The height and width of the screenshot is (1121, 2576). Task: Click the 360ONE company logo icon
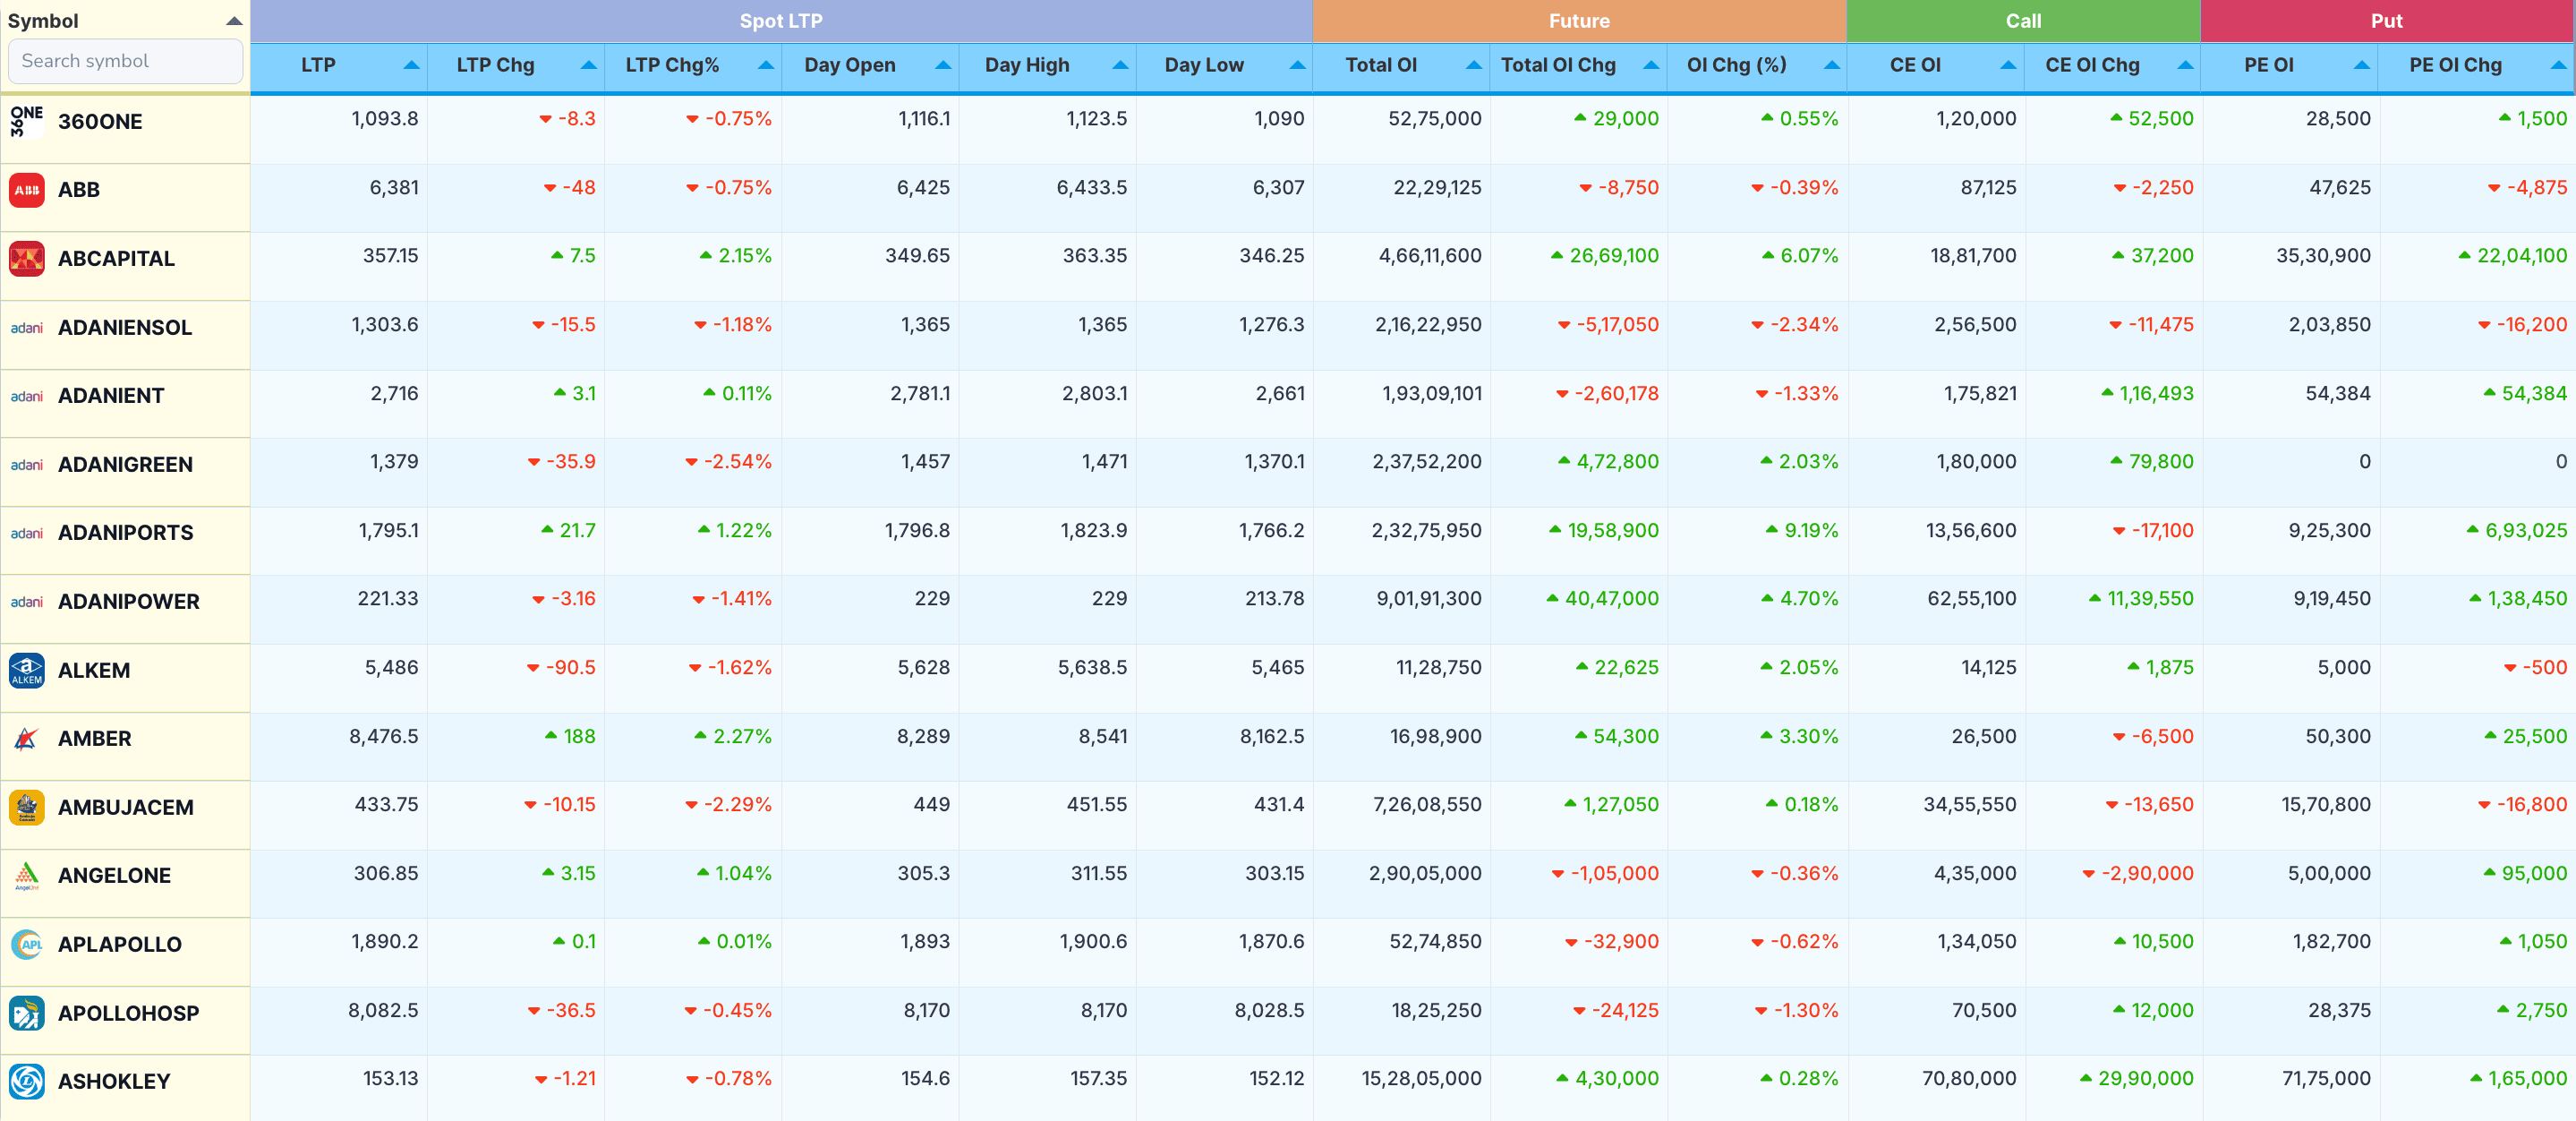pyautogui.click(x=27, y=121)
